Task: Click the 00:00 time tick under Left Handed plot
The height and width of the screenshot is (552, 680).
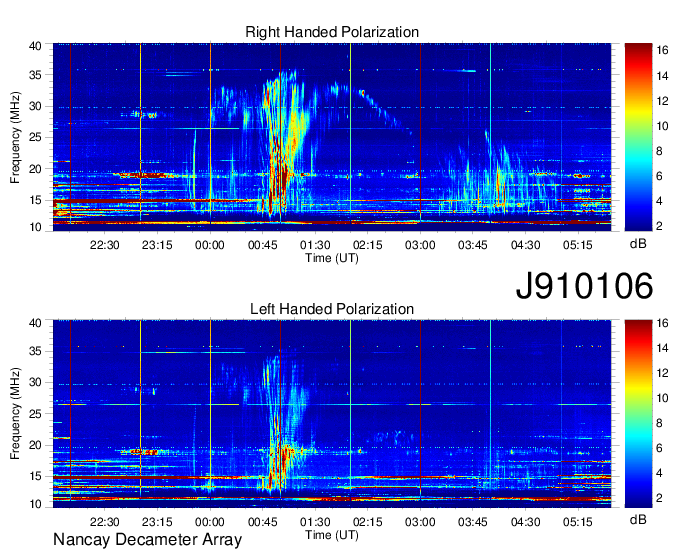Action: 210,522
